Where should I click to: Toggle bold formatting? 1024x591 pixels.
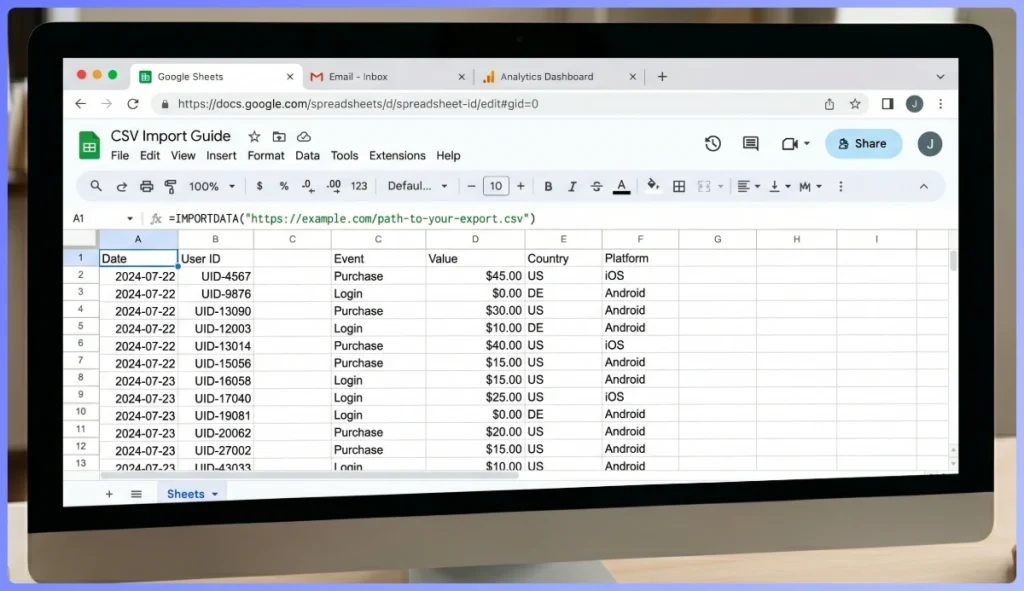click(x=548, y=186)
